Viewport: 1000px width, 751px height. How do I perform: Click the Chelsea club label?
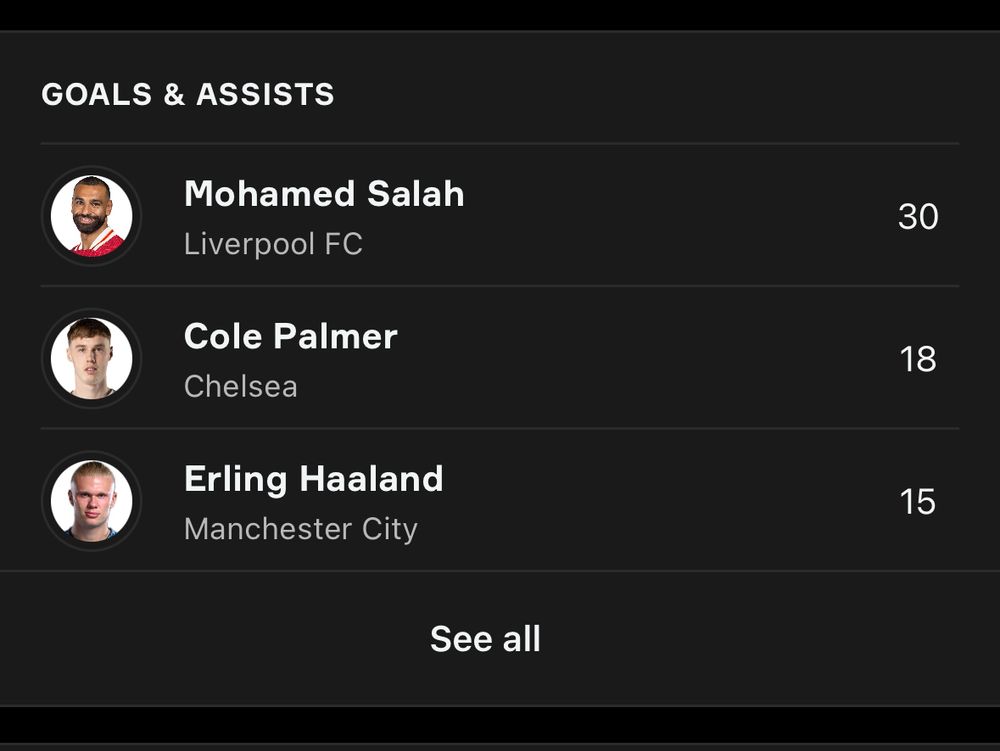tap(241, 387)
